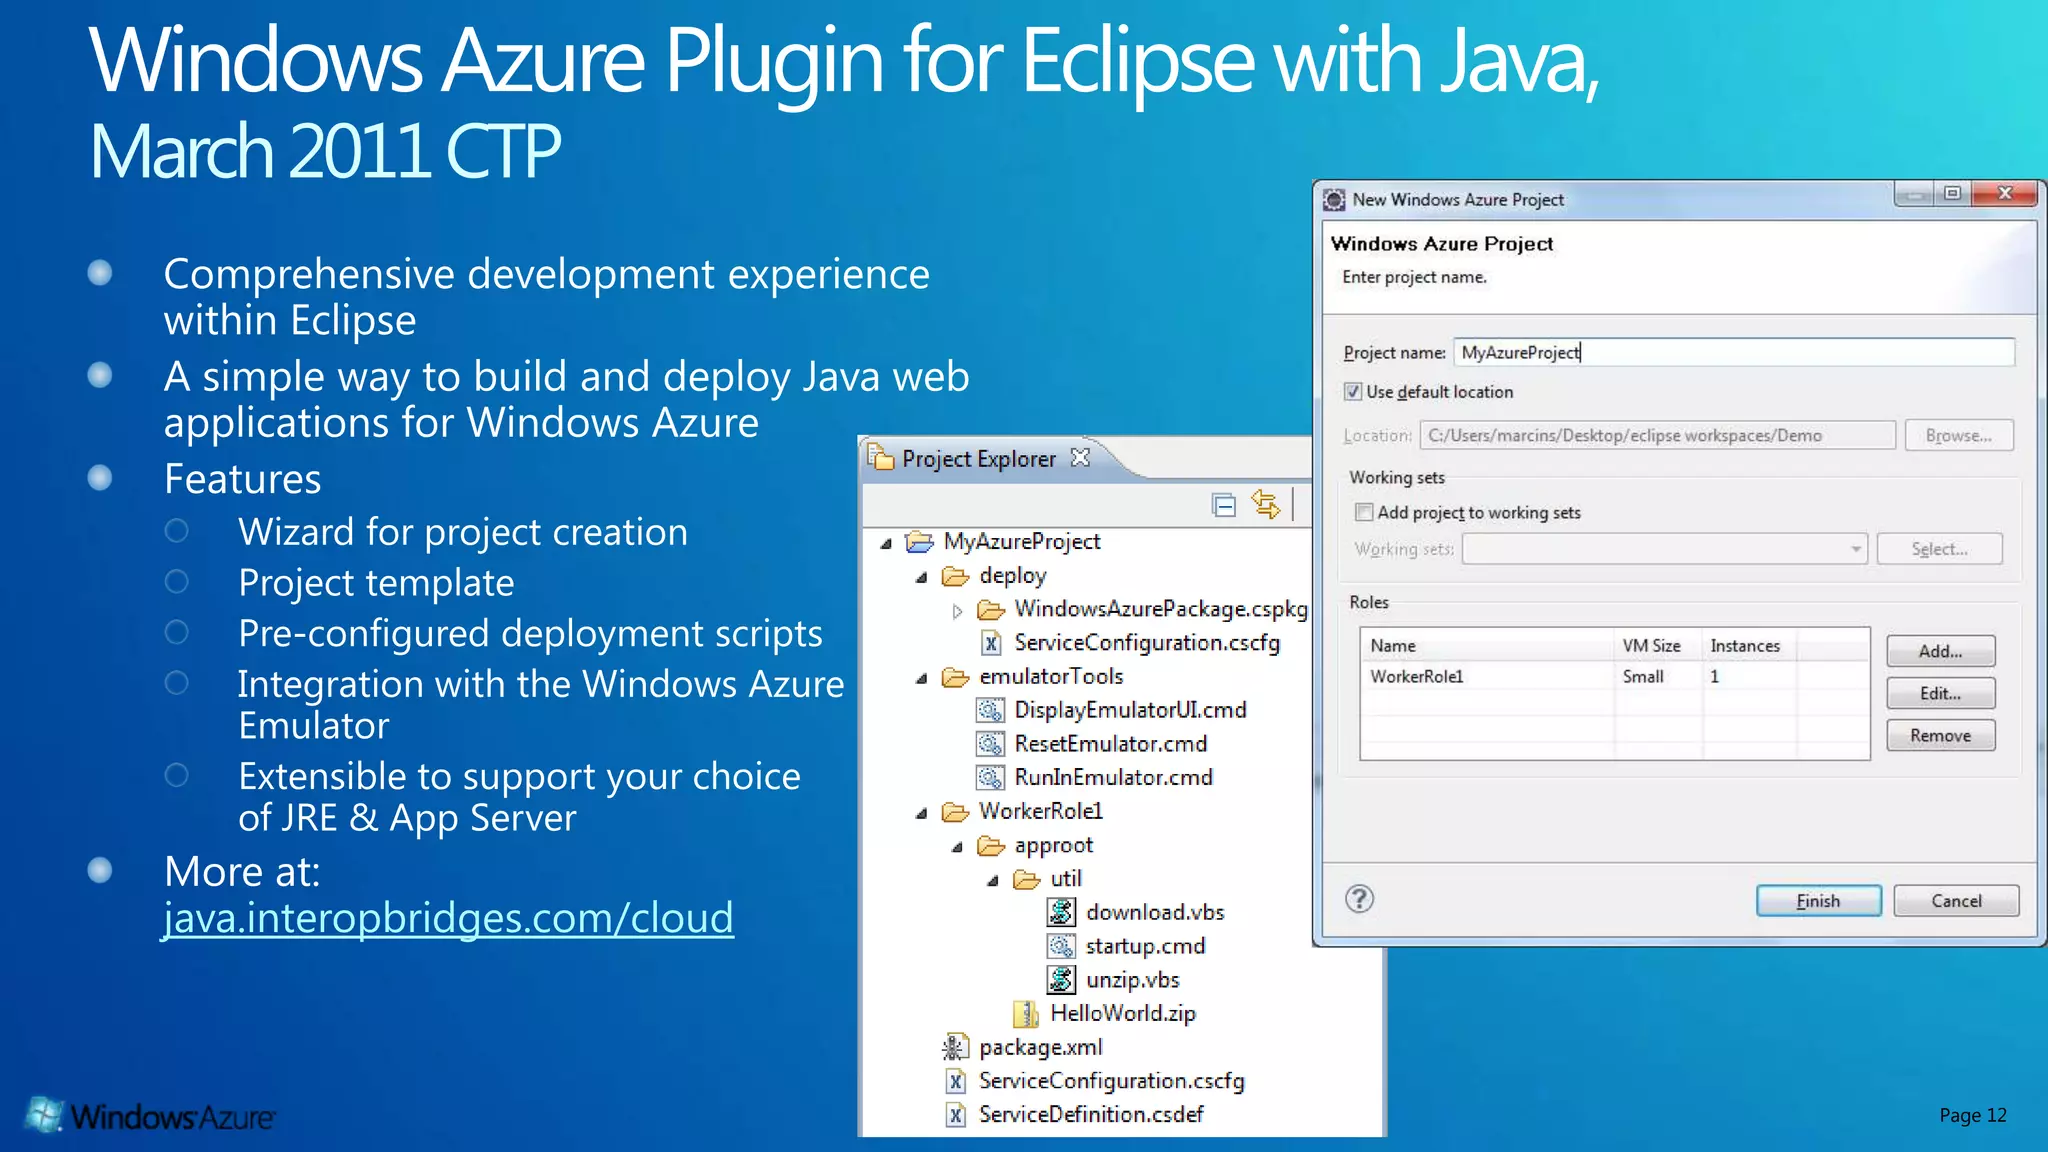Viewport: 2048px width, 1152px height.
Task: Select the Project Explorer tab
Action: coord(977,459)
